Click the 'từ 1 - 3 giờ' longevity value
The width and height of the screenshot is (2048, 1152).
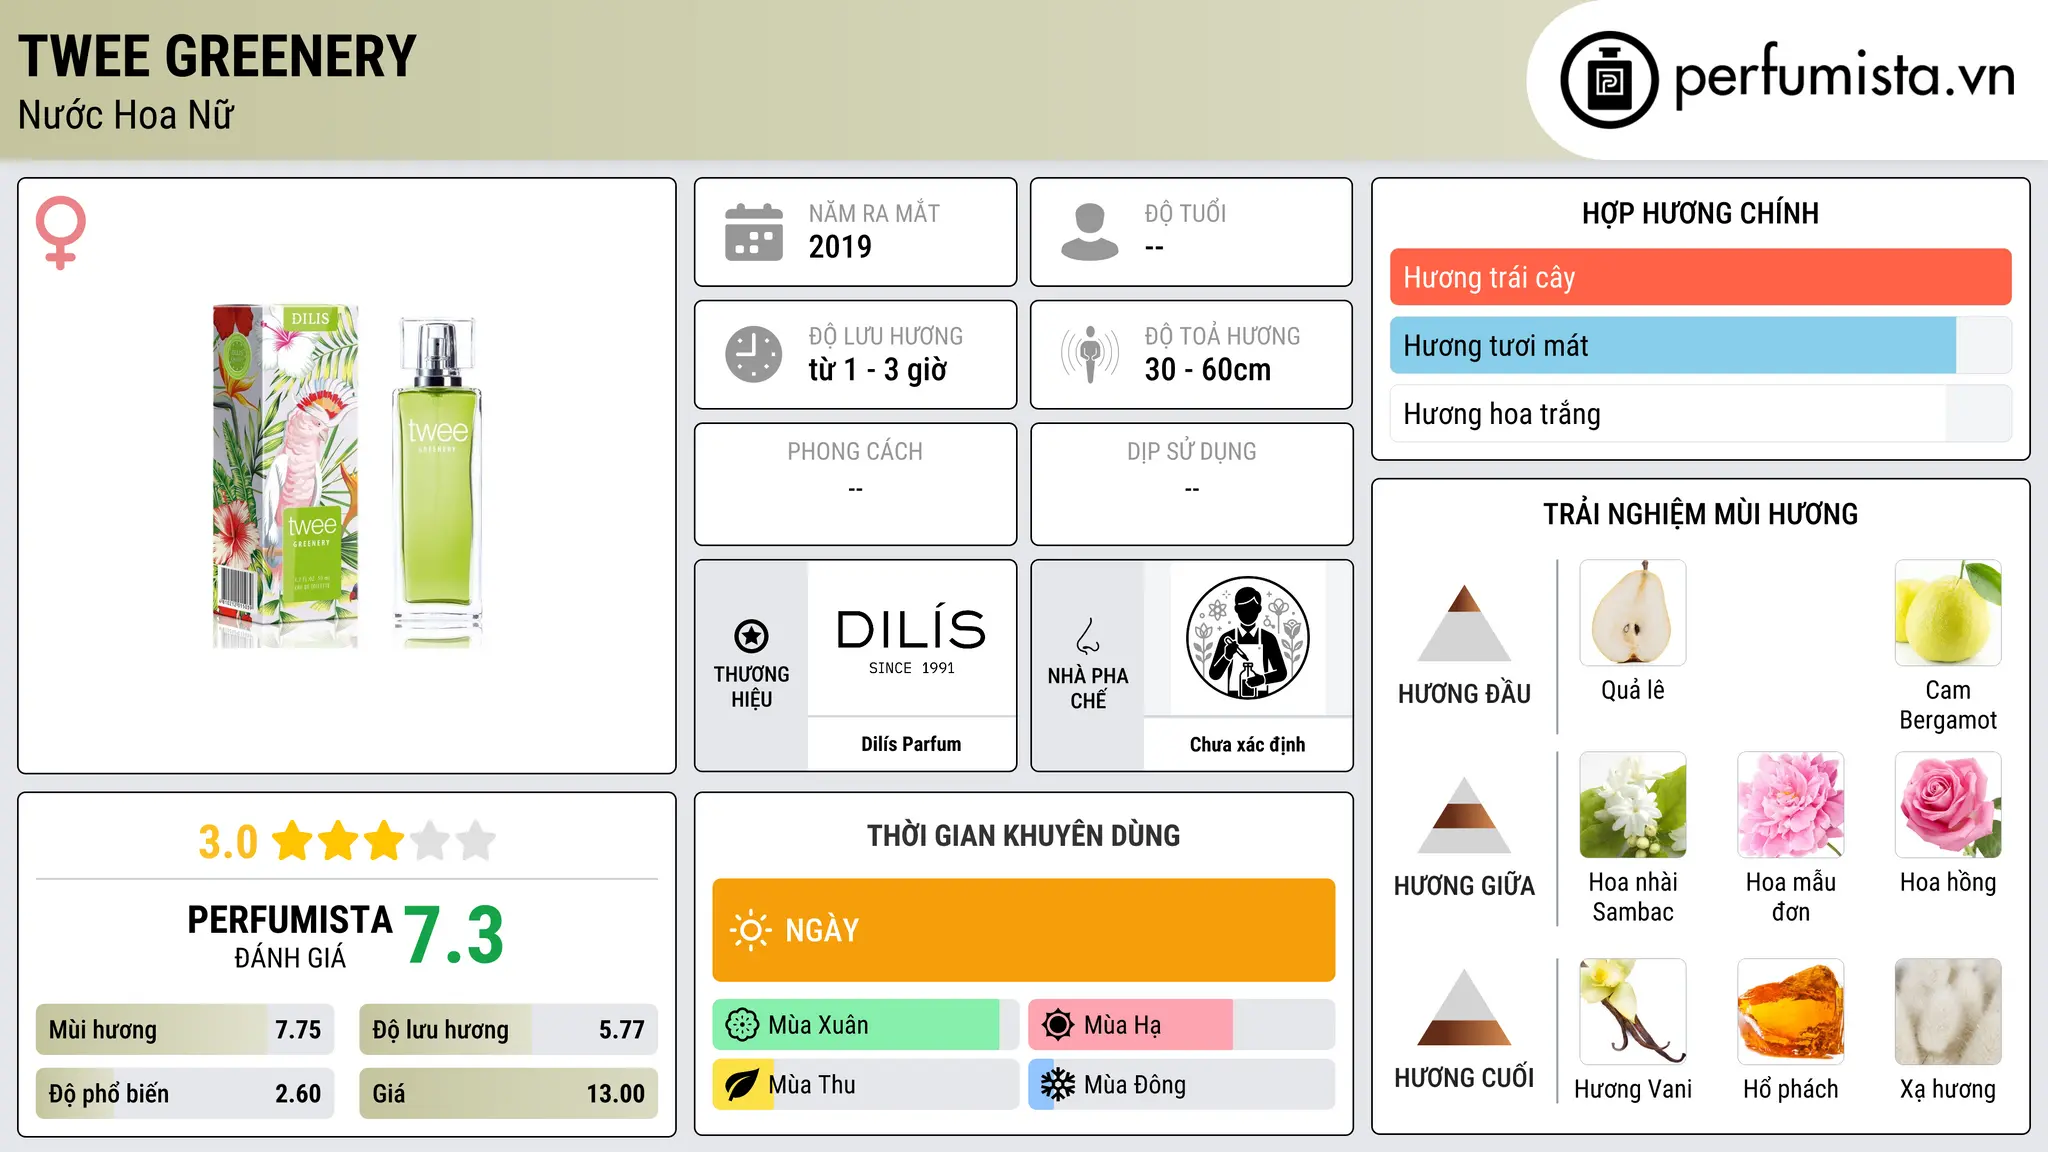point(878,369)
